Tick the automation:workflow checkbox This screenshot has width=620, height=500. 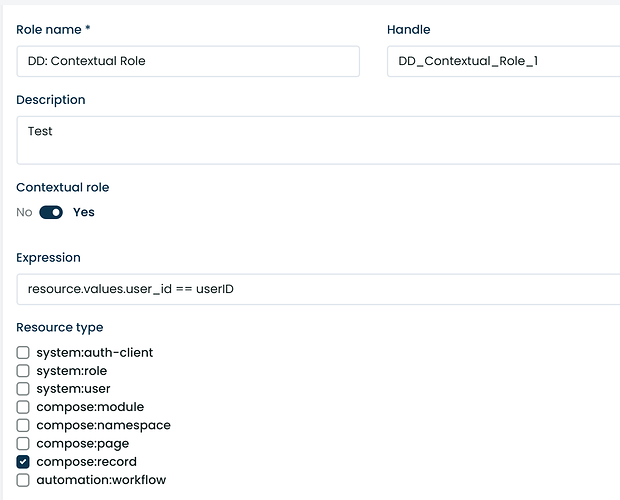tap(23, 480)
